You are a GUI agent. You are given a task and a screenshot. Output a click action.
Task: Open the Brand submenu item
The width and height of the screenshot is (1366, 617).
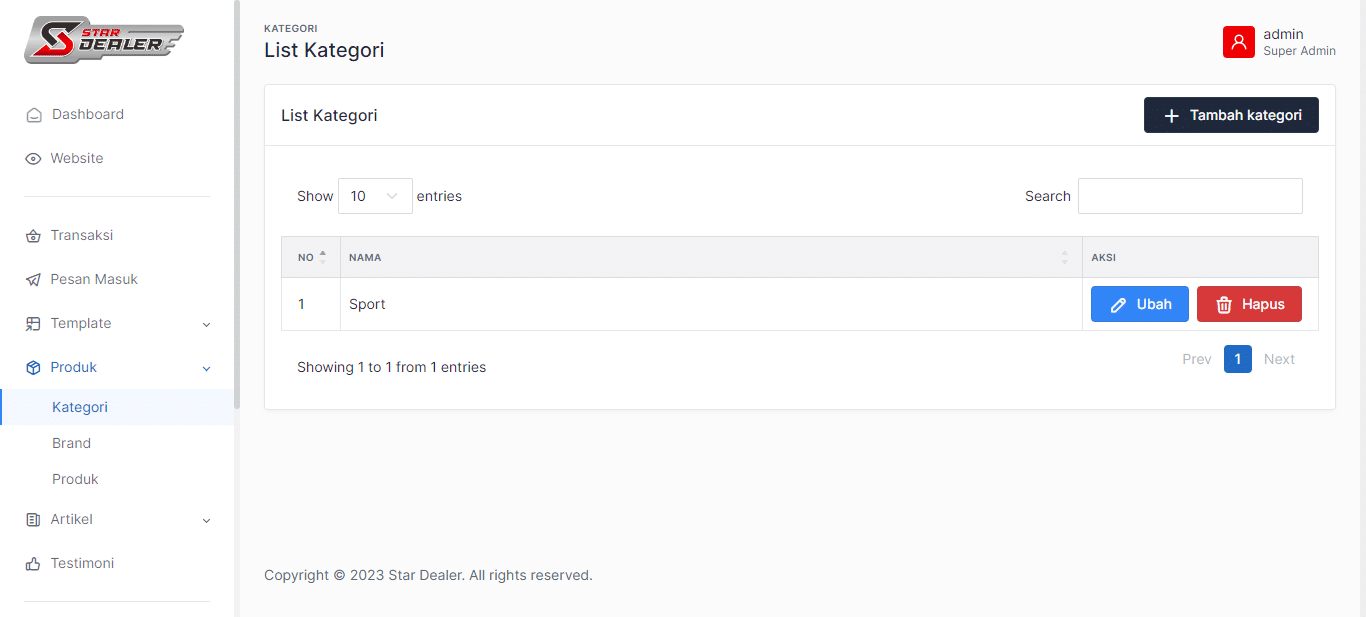click(x=71, y=443)
